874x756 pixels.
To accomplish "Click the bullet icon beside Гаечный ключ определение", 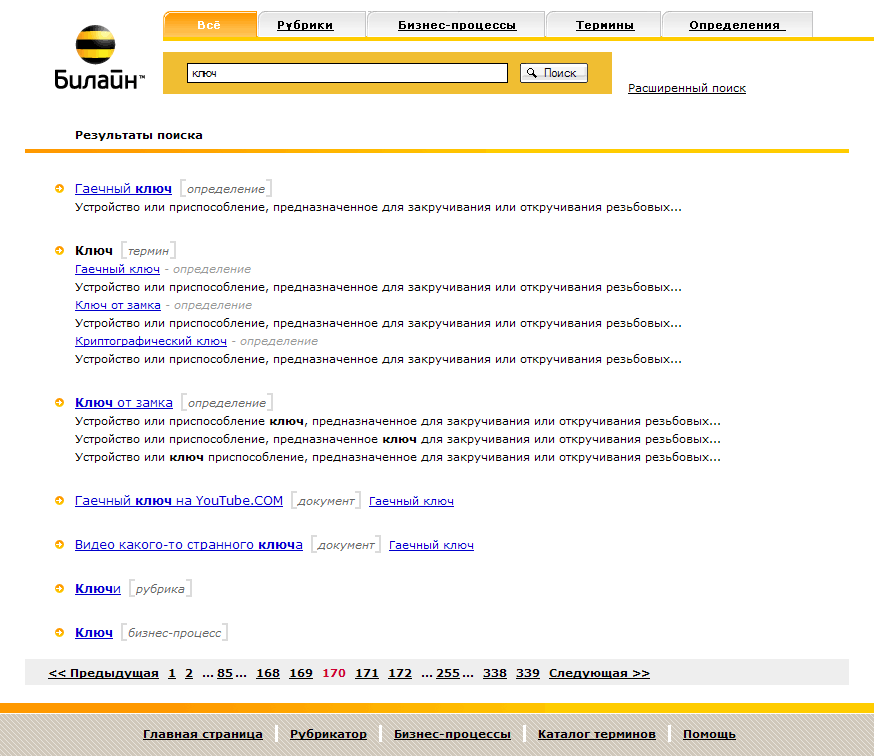I will pyautogui.click(x=59, y=188).
